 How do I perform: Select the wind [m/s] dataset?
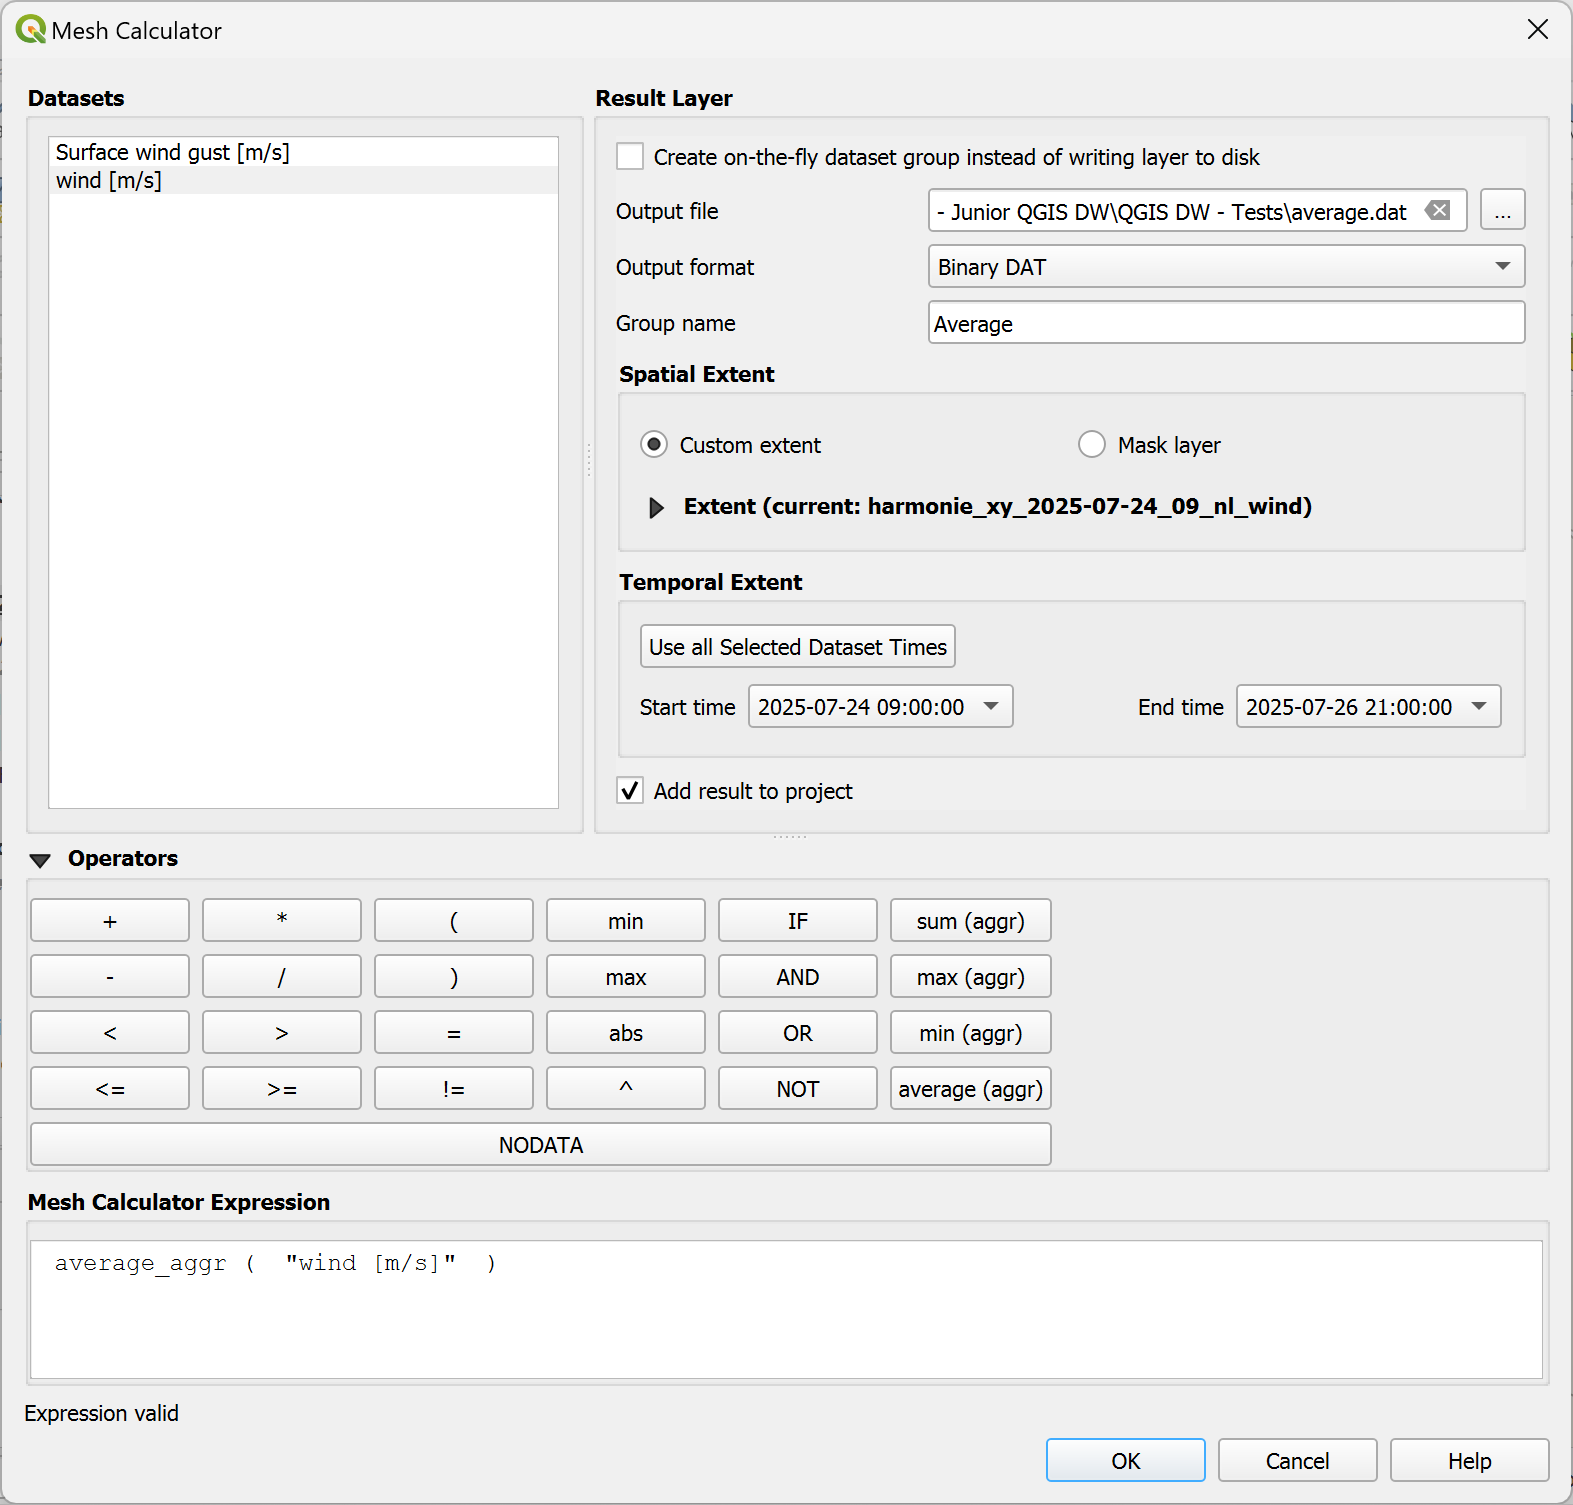[x=109, y=181]
